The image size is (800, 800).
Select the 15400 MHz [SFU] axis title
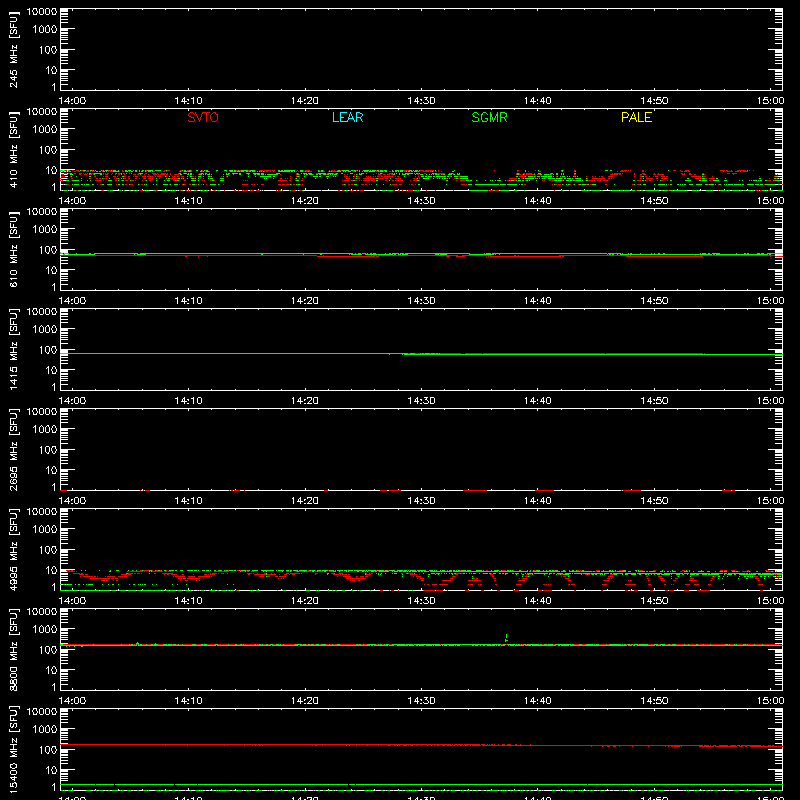point(13,749)
